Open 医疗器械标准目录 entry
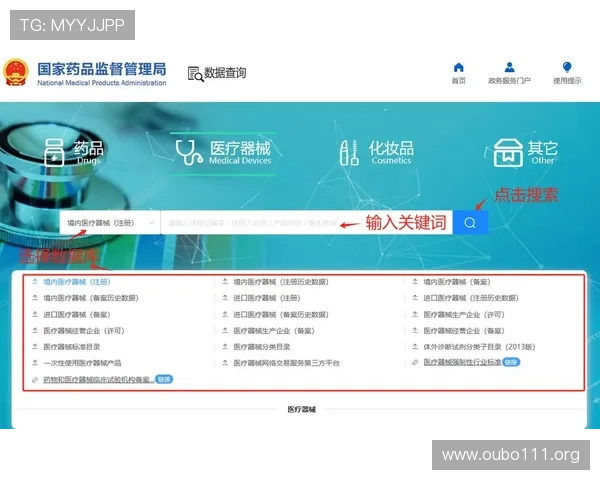 72,347
